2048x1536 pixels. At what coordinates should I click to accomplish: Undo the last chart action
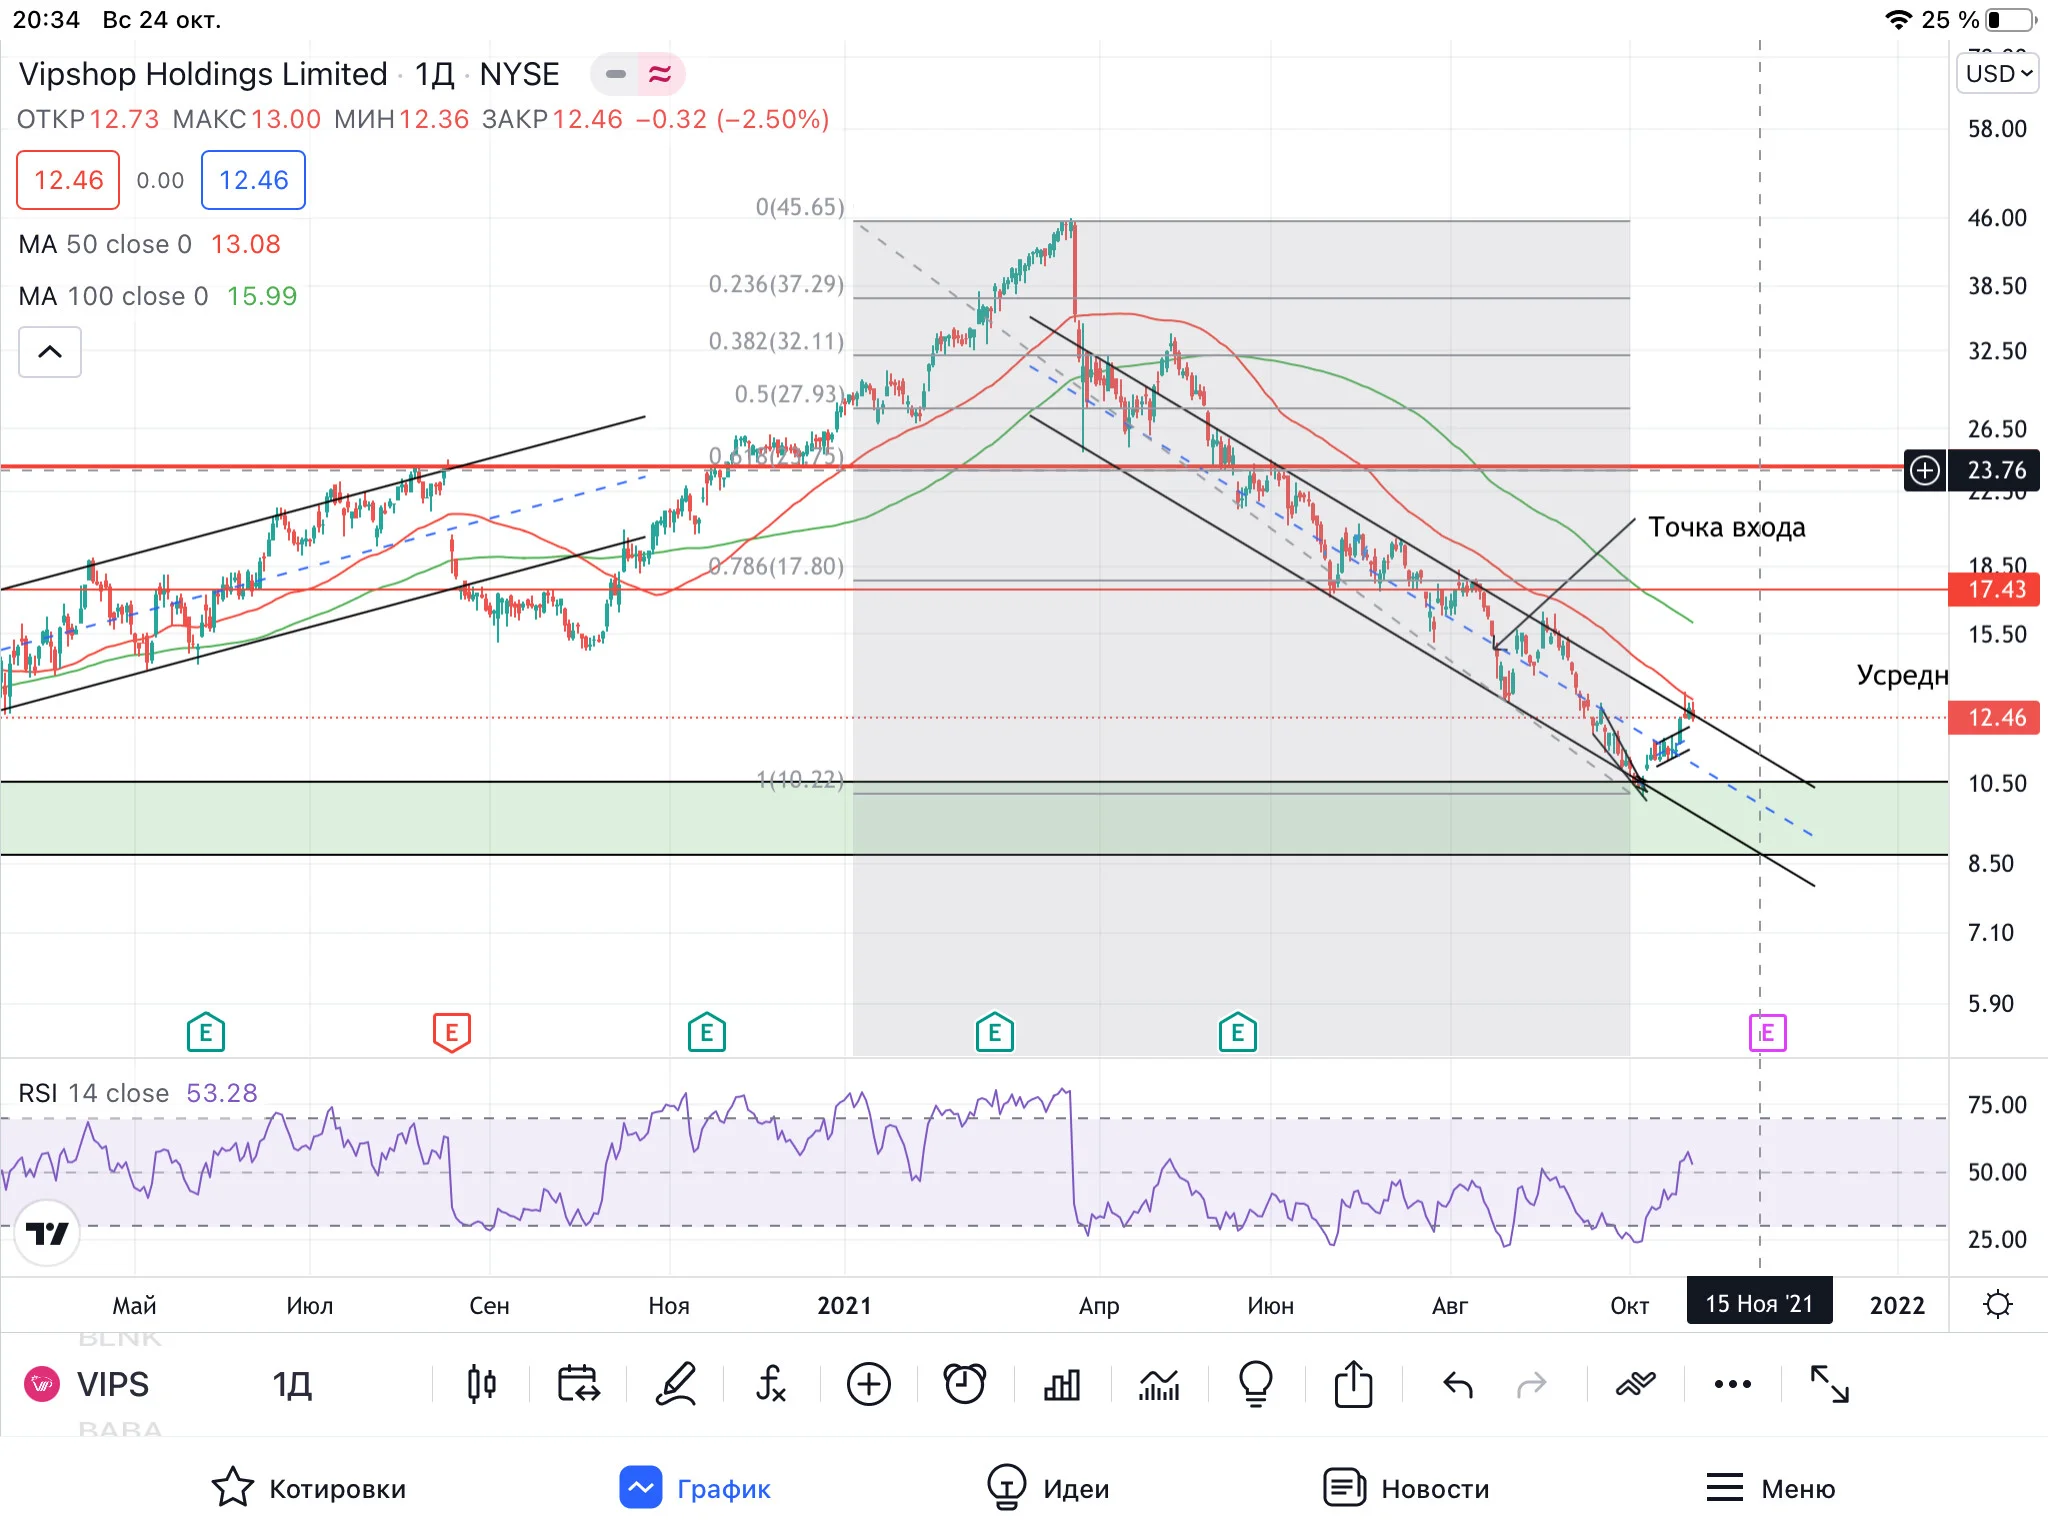(1458, 1385)
